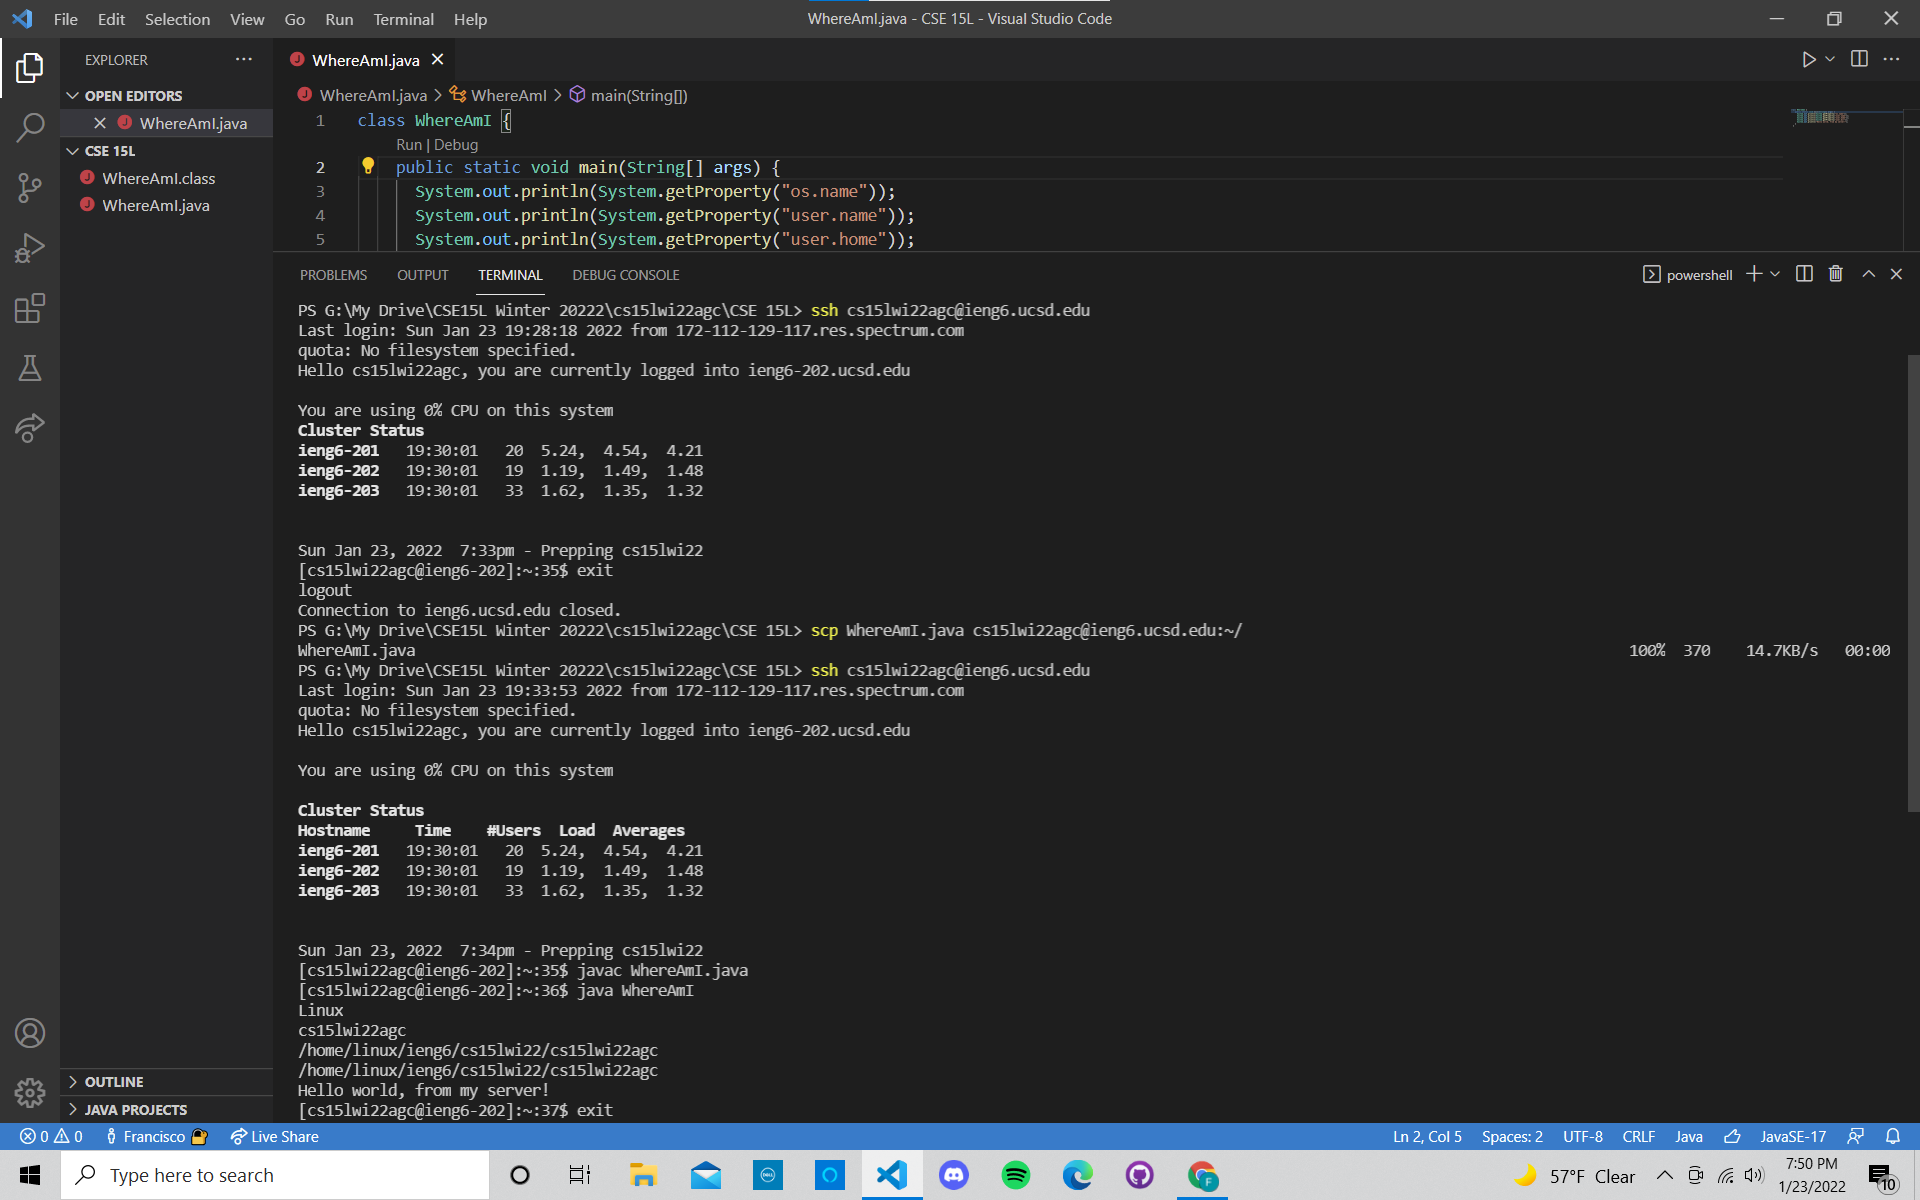This screenshot has height=1200, width=1920.
Task: Open the Live Share activity bar icon
Action: point(30,428)
